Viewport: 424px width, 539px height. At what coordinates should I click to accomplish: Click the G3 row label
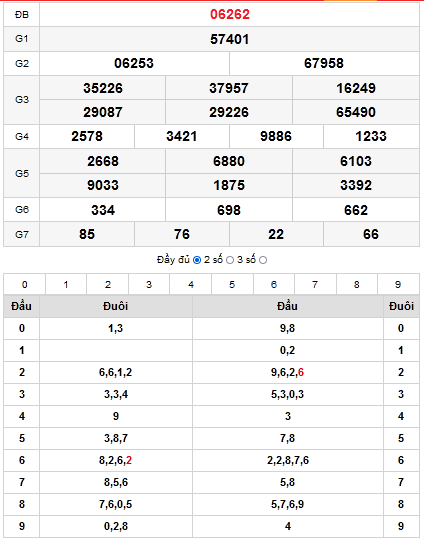point(22,100)
